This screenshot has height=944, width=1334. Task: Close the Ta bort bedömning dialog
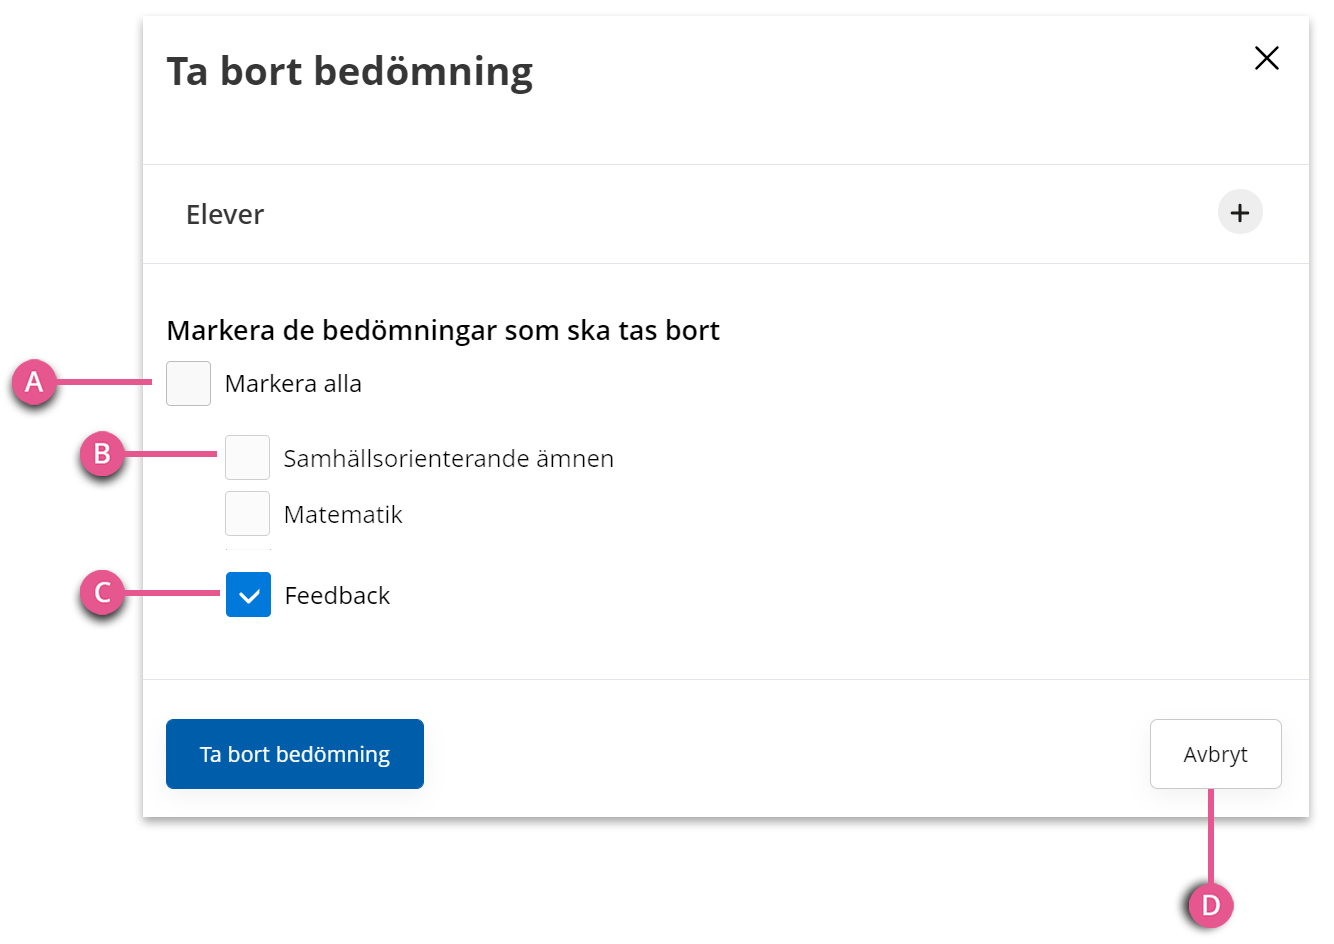(1266, 58)
